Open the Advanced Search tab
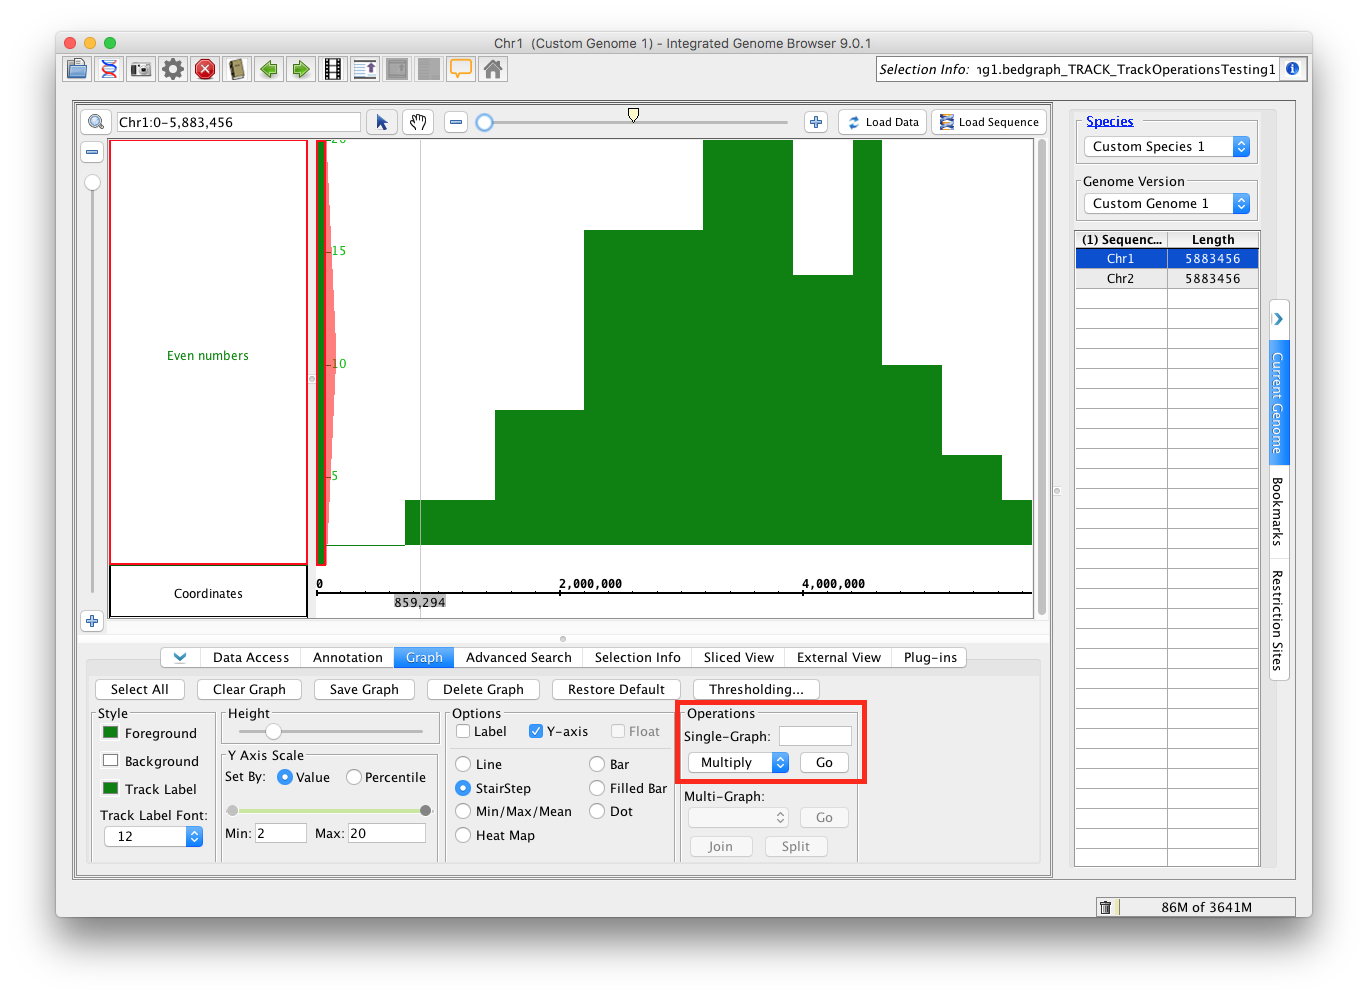 click(x=519, y=657)
